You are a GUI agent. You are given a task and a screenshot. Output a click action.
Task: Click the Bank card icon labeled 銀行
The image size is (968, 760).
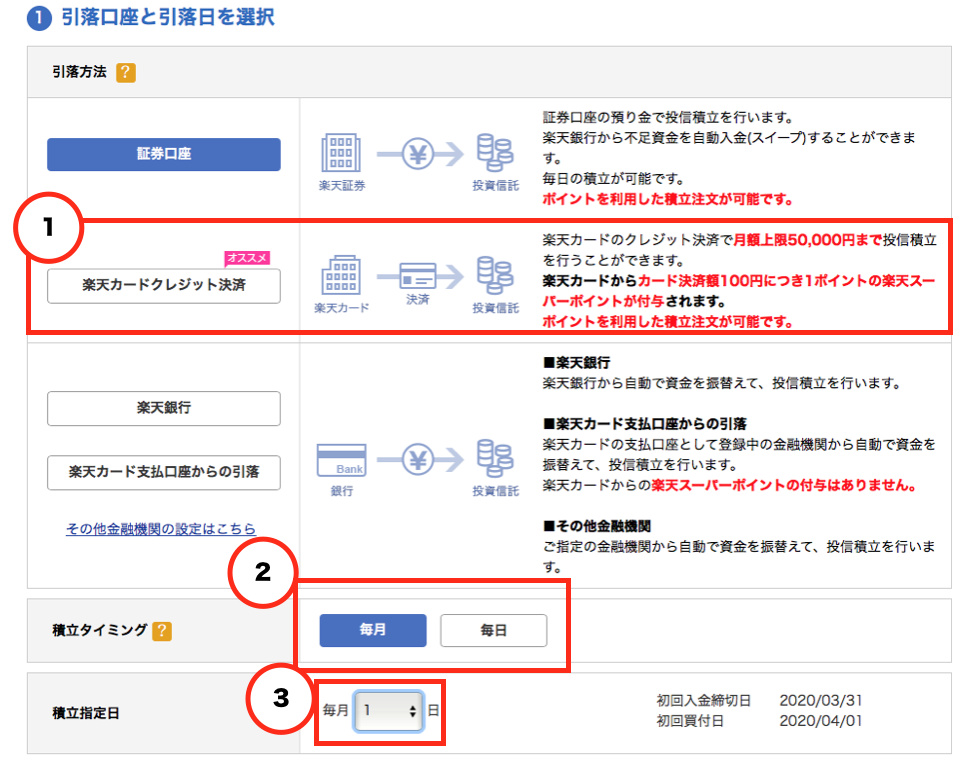click(341, 461)
